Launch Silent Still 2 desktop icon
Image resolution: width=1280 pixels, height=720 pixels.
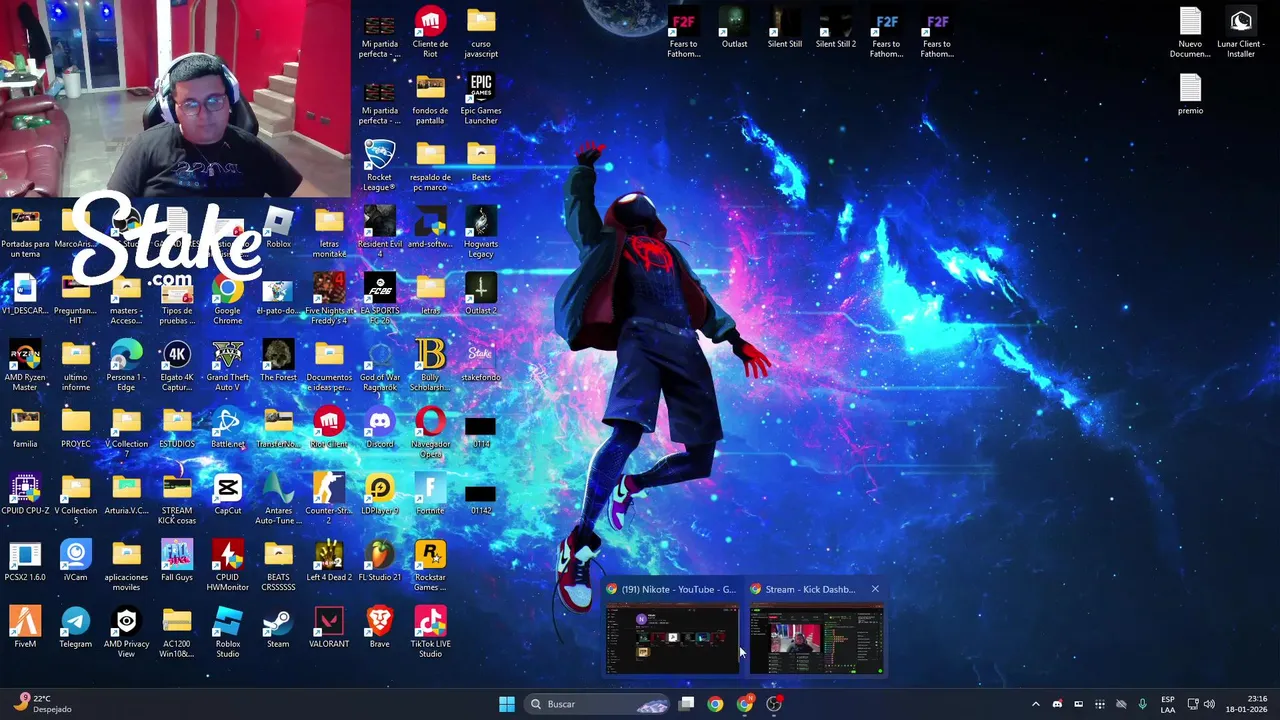point(836,28)
